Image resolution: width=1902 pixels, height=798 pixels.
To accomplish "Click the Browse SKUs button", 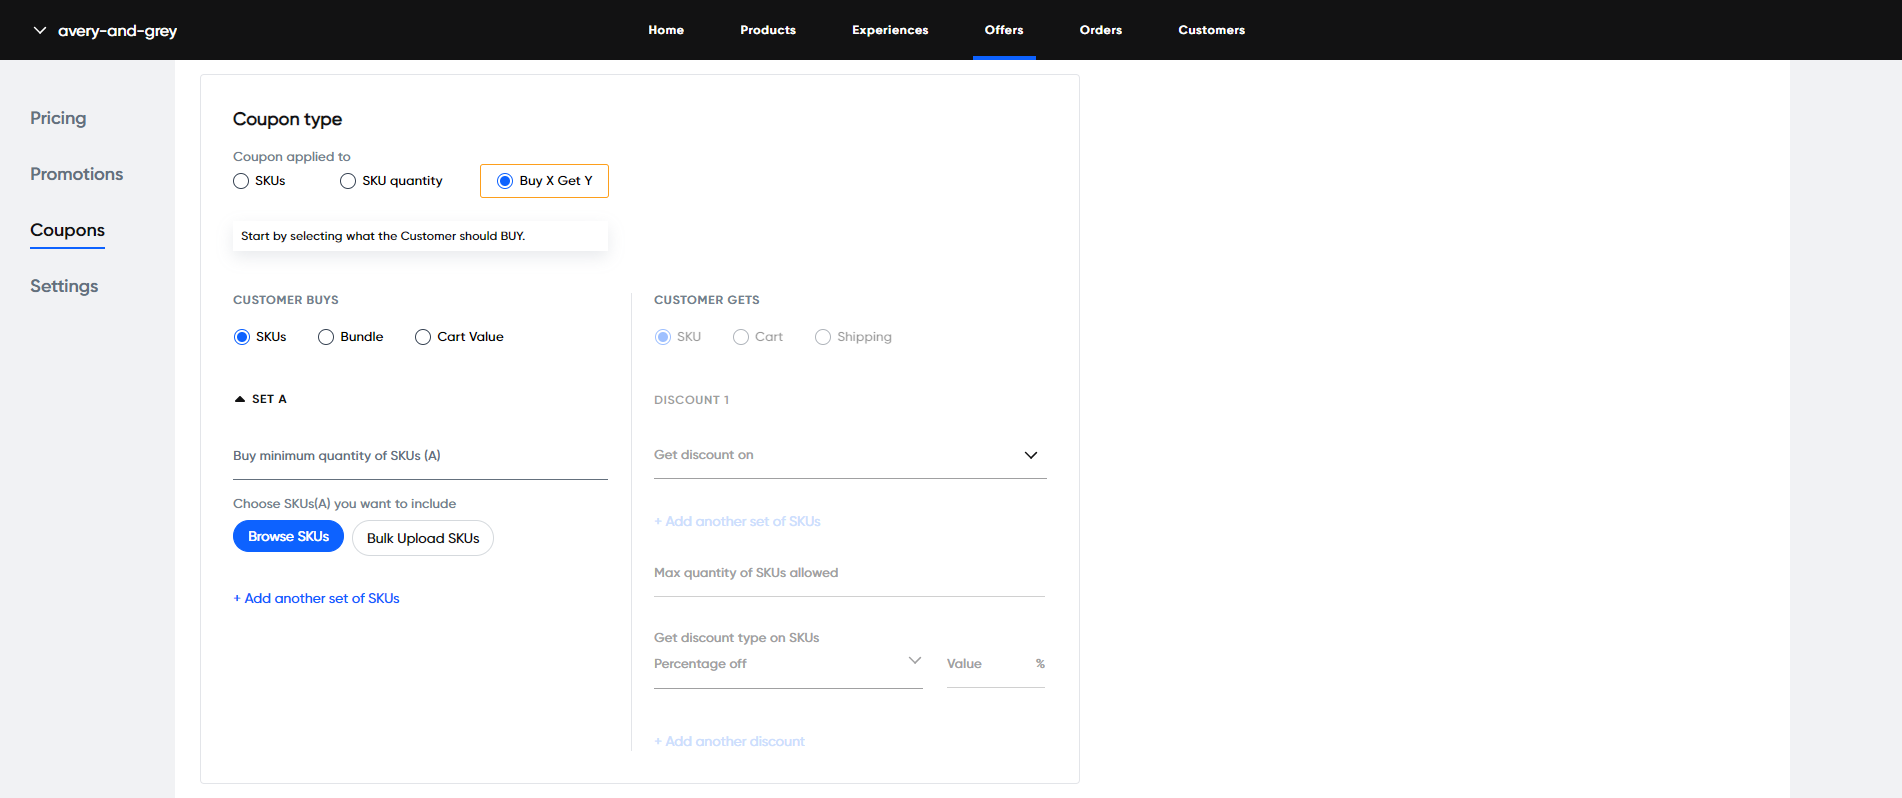I will (288, 537).
